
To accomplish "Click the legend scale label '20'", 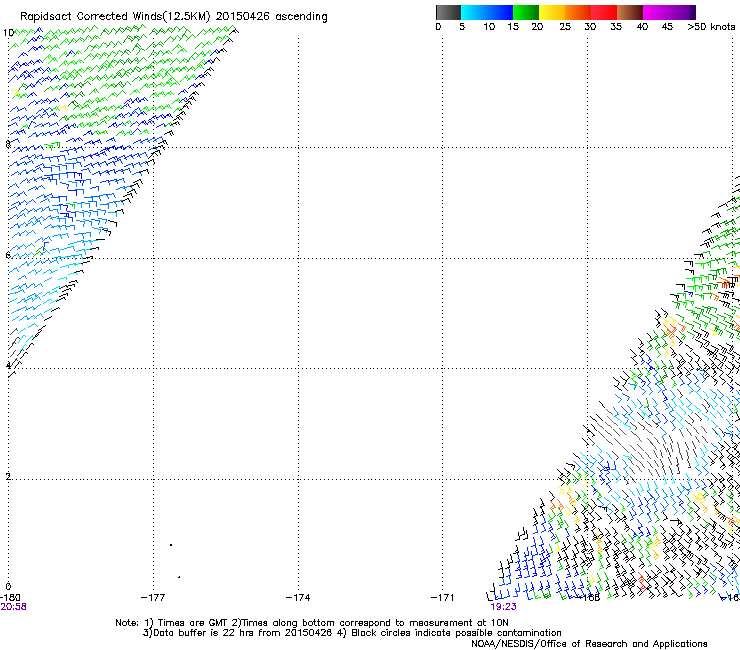I will click(x=537, y=27).
